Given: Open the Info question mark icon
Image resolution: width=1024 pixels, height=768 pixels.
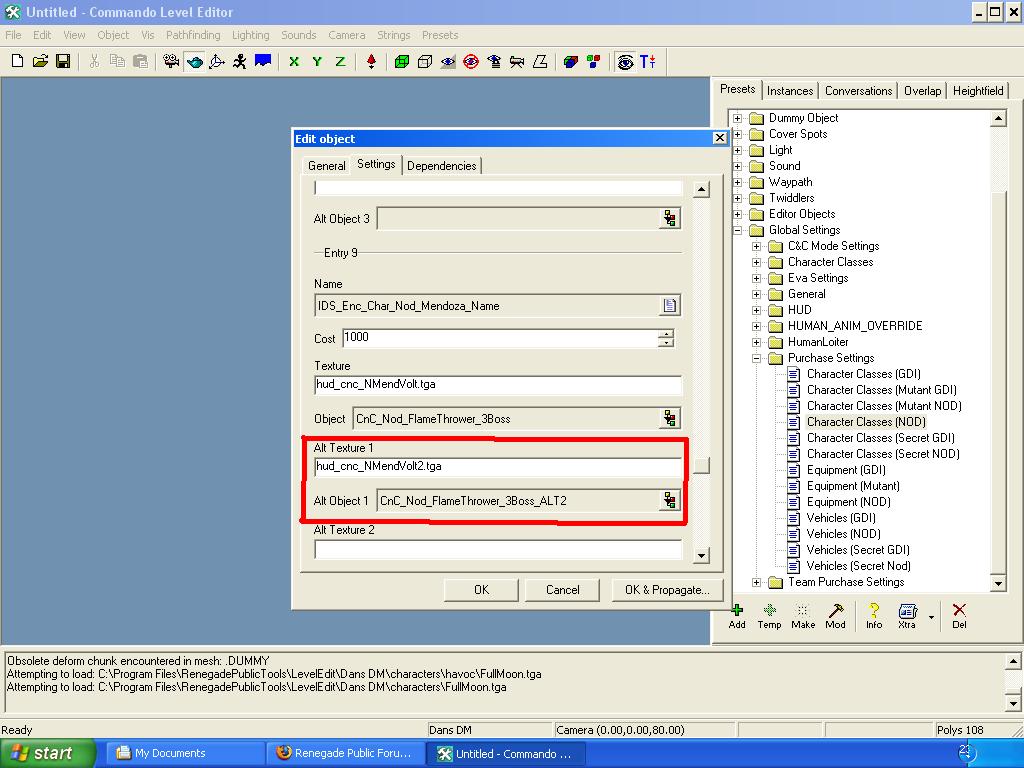Looking at the screenshot, I should click(874, 611).
